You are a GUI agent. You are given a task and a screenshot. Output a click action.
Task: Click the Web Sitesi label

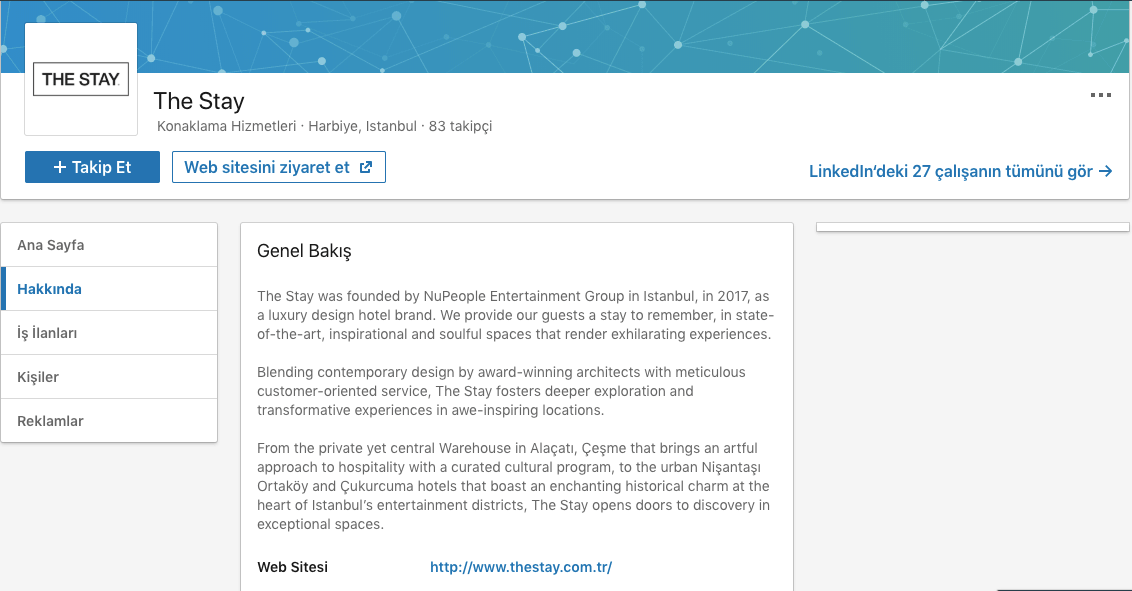tap(292, 567)
